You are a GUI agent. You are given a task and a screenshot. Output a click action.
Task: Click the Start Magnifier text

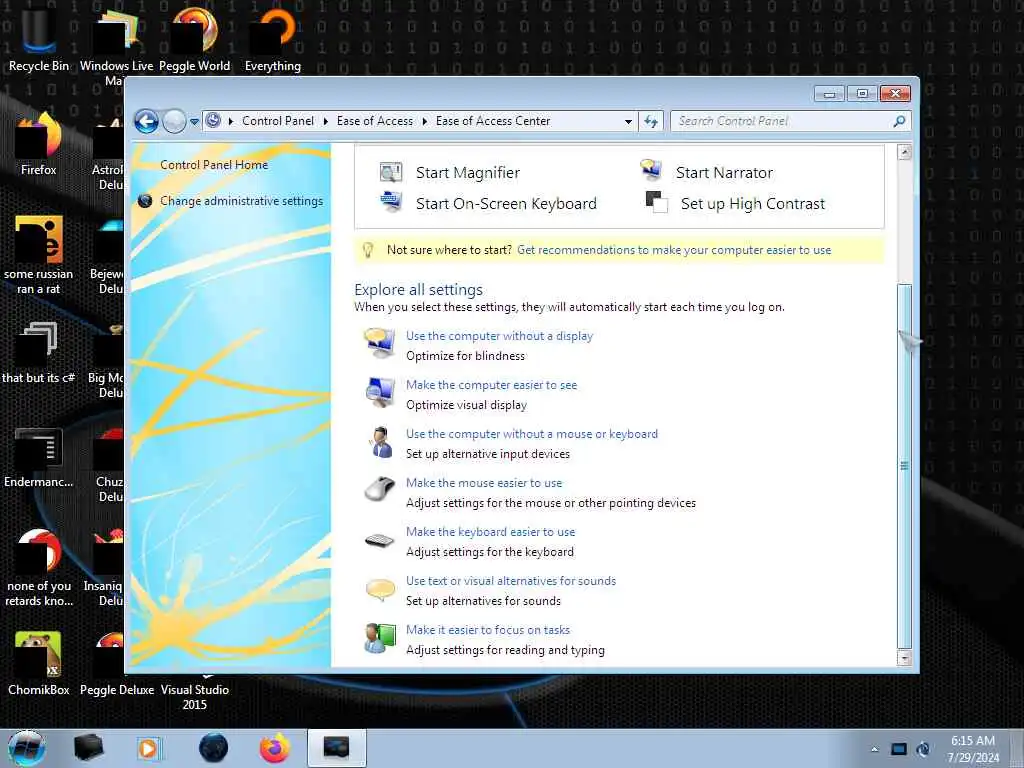coord(468,173)
